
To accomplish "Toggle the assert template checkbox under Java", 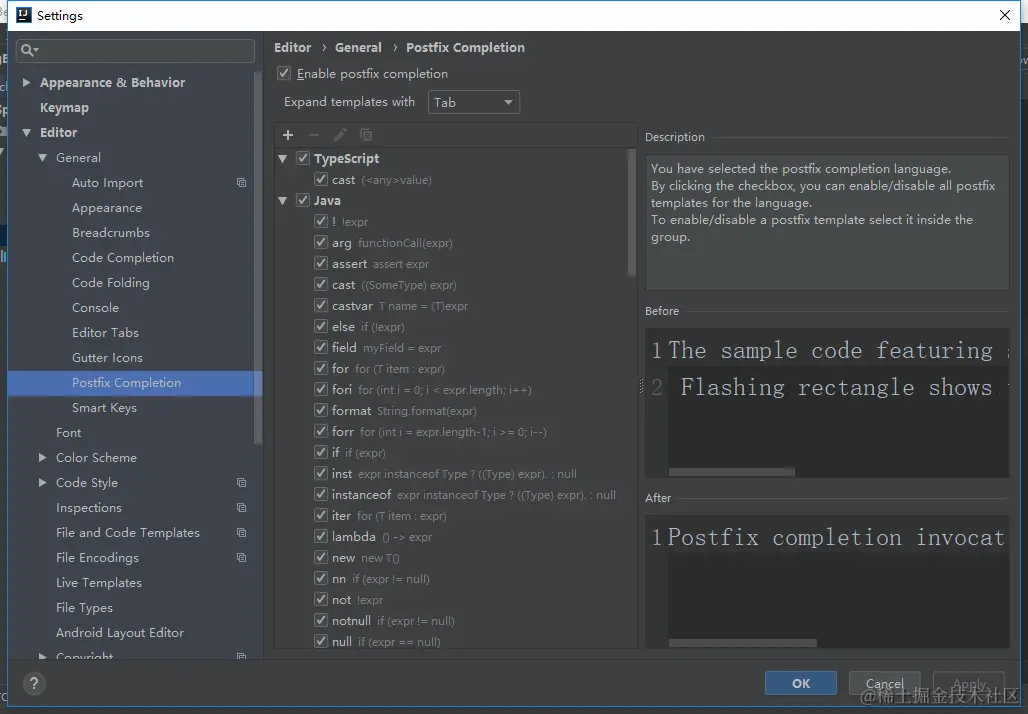I will pyautogui.click(x=320, y=263).
